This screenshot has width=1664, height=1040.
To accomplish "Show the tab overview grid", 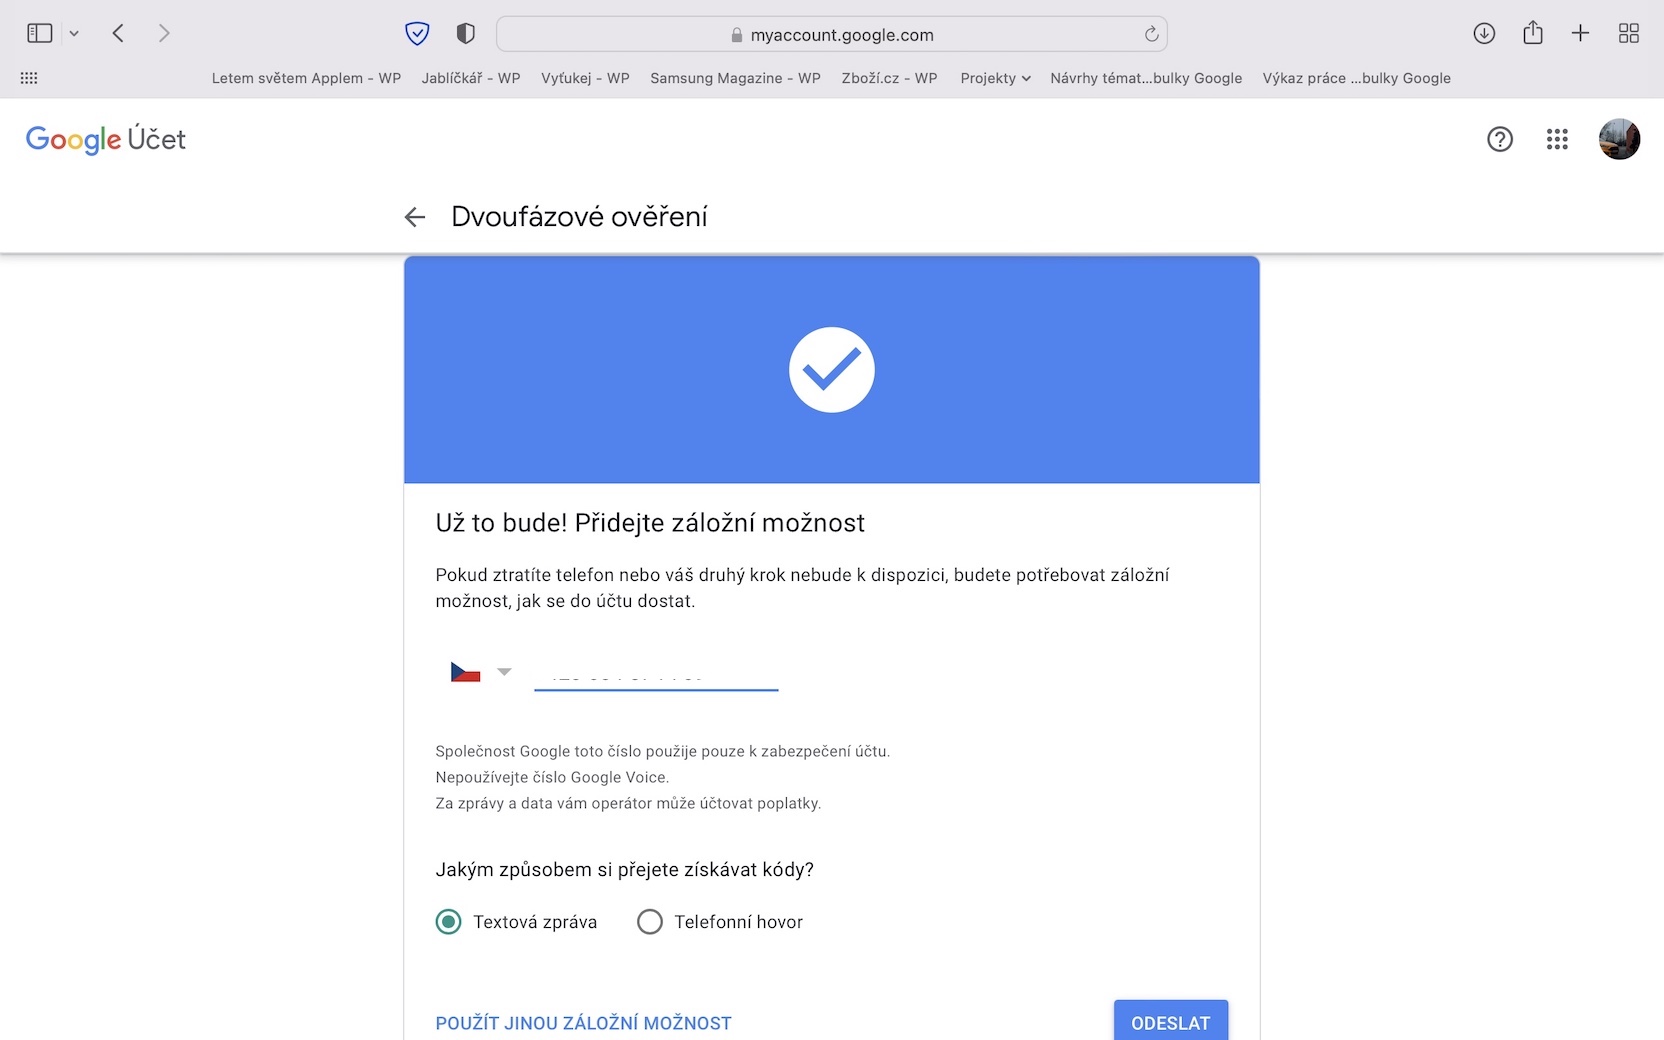I will tap(1628, 34).
